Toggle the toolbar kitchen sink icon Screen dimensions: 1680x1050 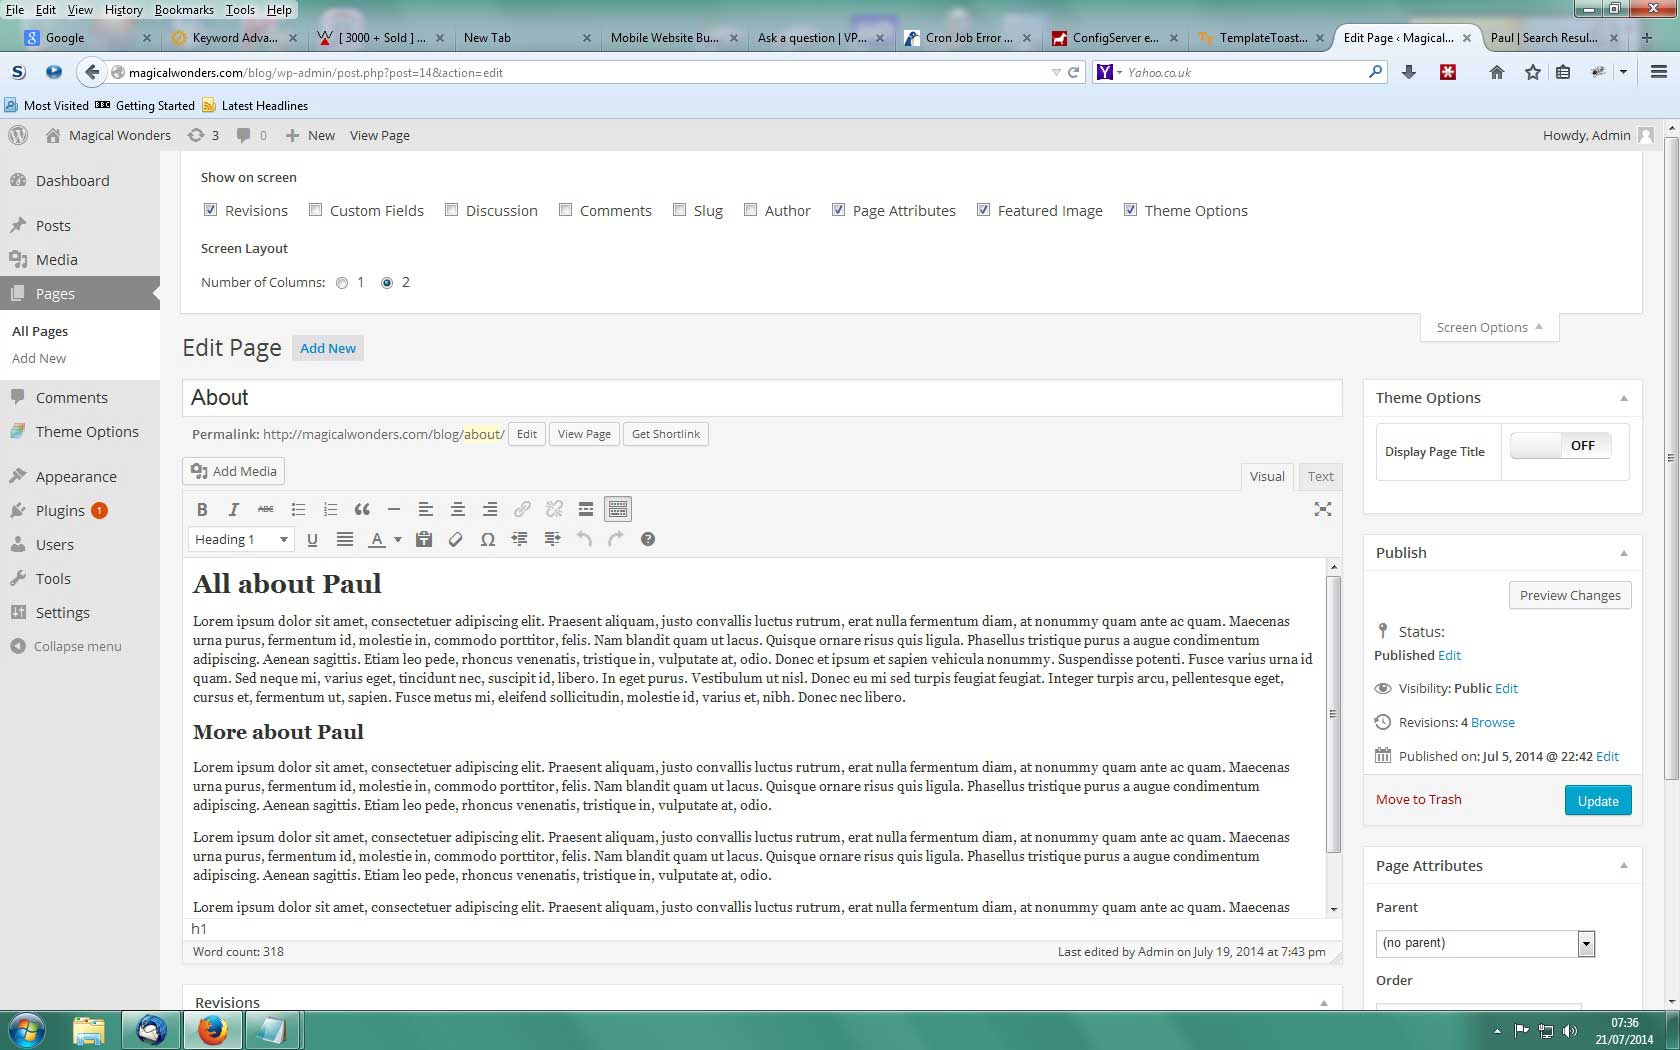pos(618,510)
